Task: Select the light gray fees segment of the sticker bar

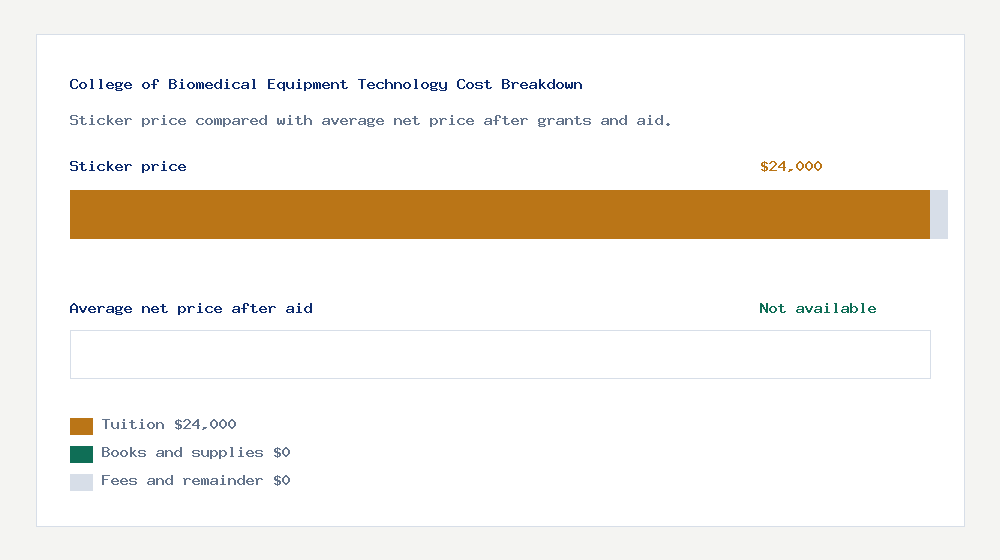Action: (x=939, y=214)
